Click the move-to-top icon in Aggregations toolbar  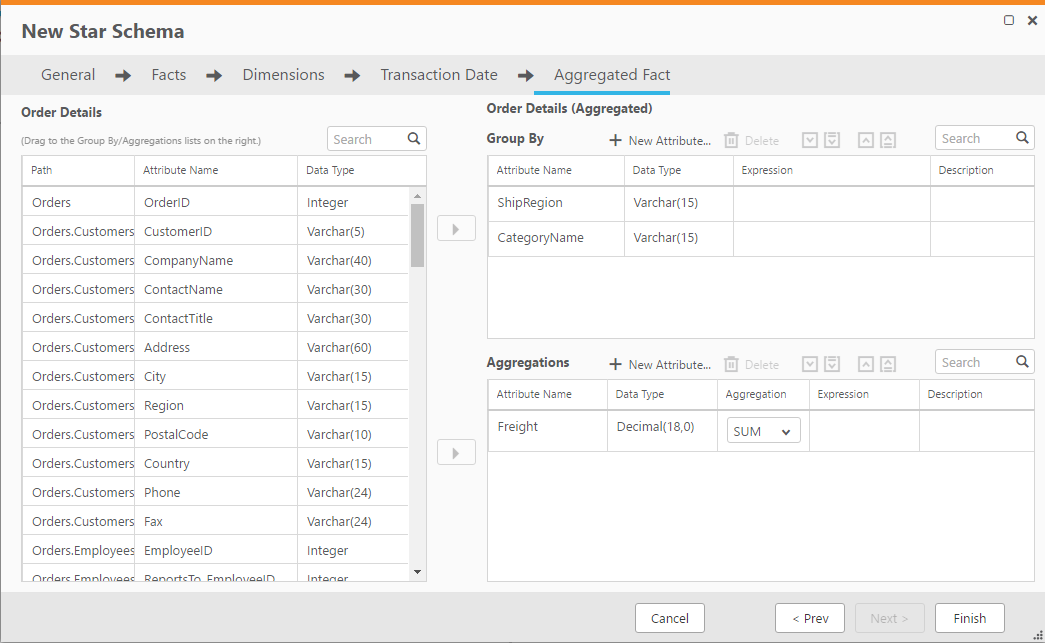pyautogui.click(x=888, y=364)
